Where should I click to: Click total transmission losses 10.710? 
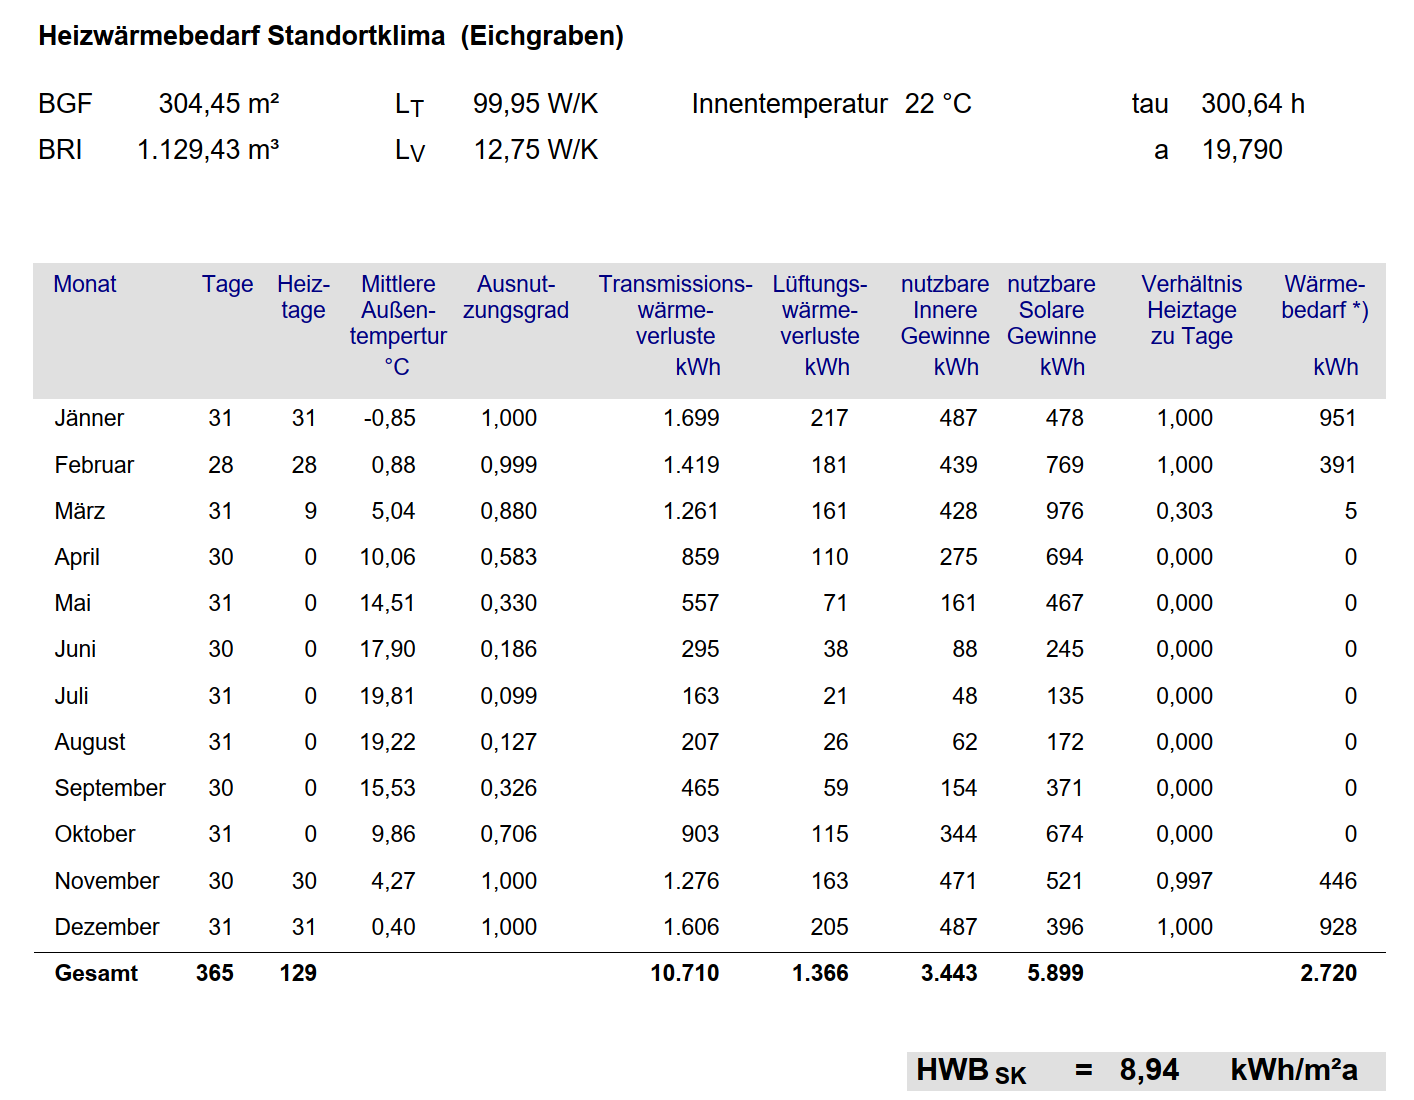click(685, 973)
